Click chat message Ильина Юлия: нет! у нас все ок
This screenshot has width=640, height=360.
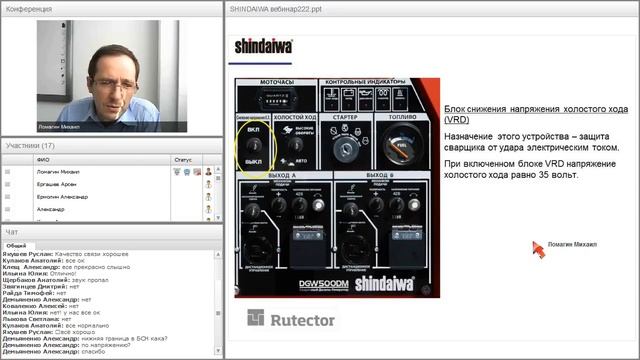click(x=51, y=313)
